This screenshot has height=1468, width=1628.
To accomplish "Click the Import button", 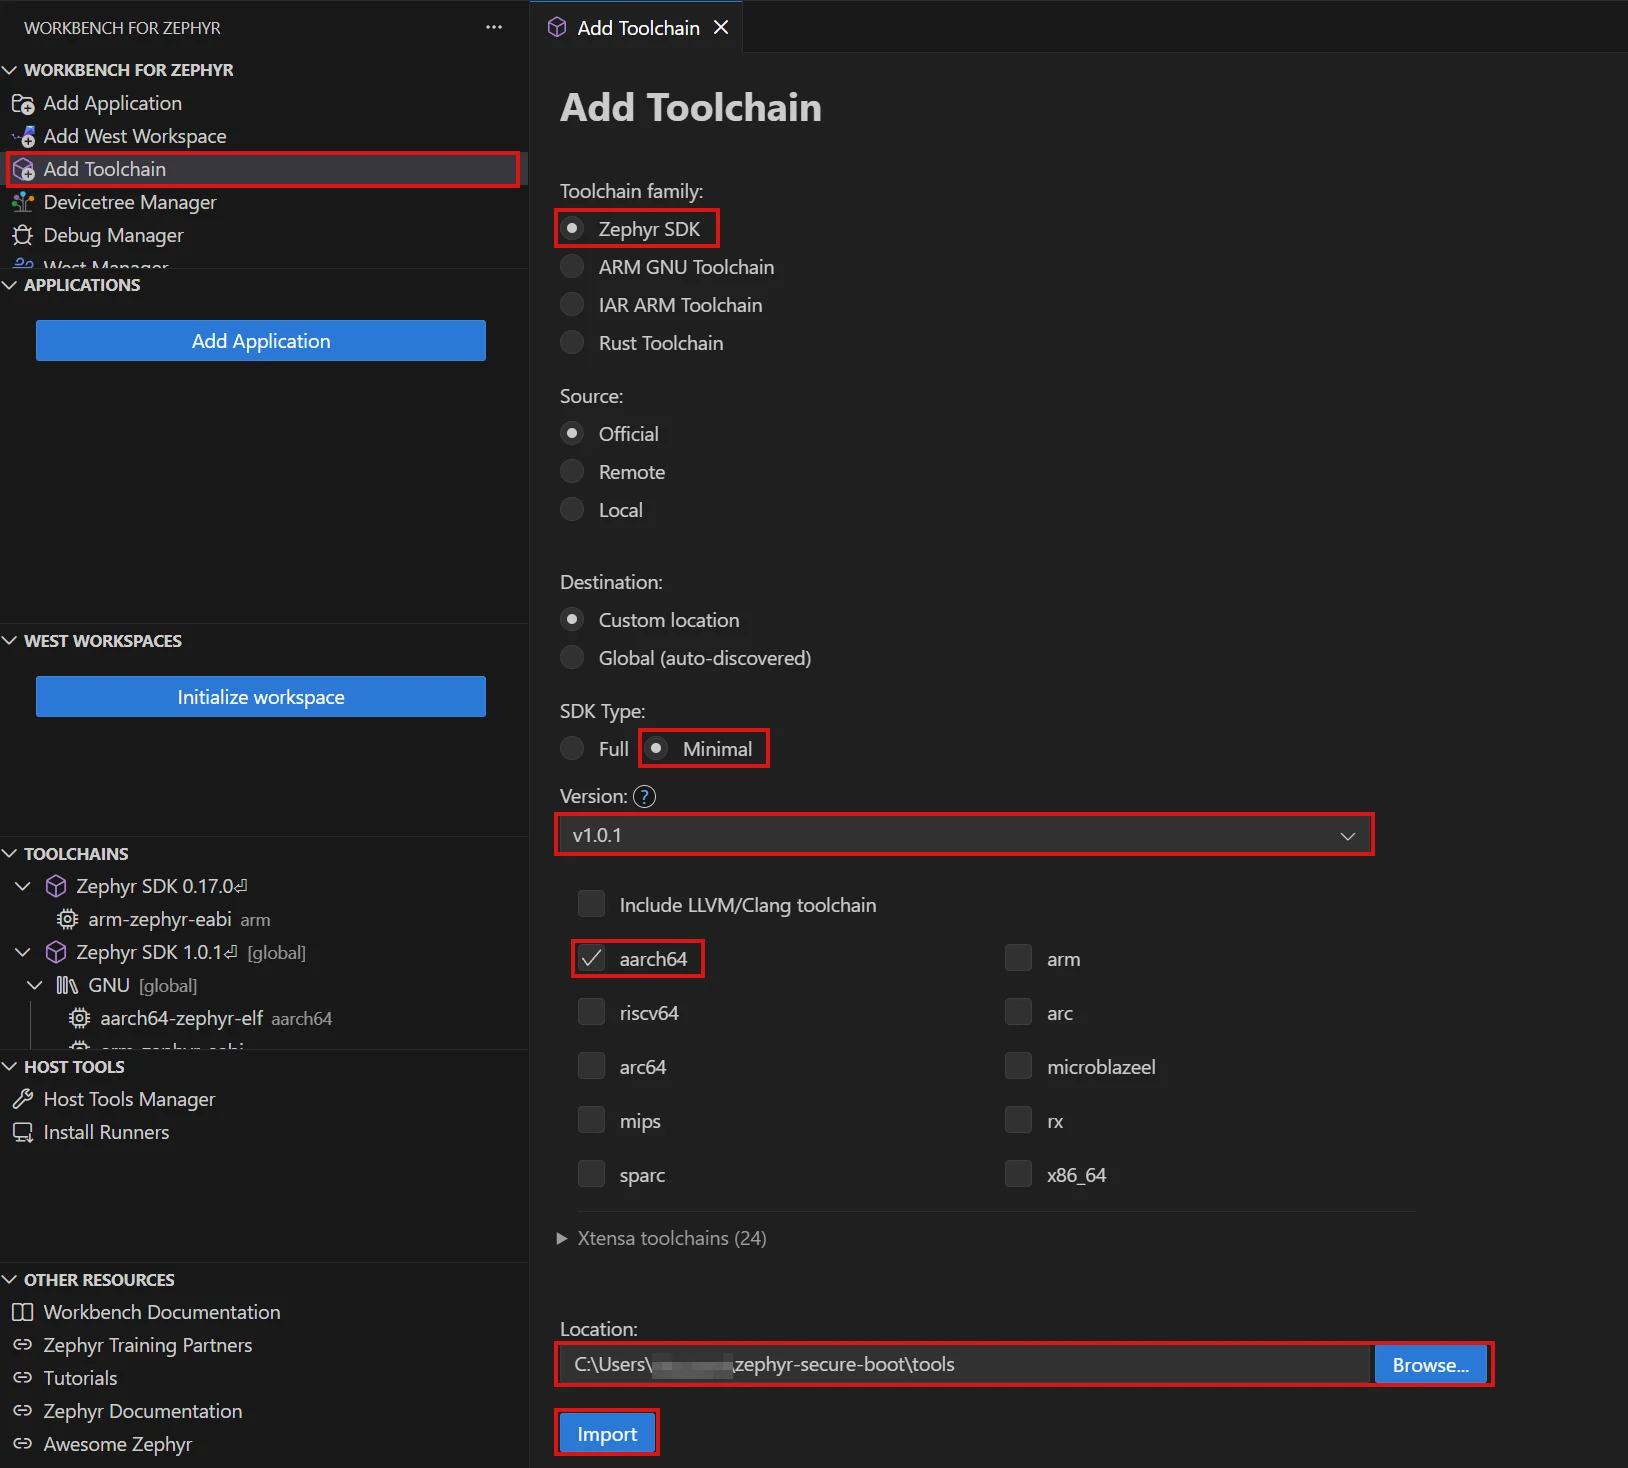I will pos(607,1435).
